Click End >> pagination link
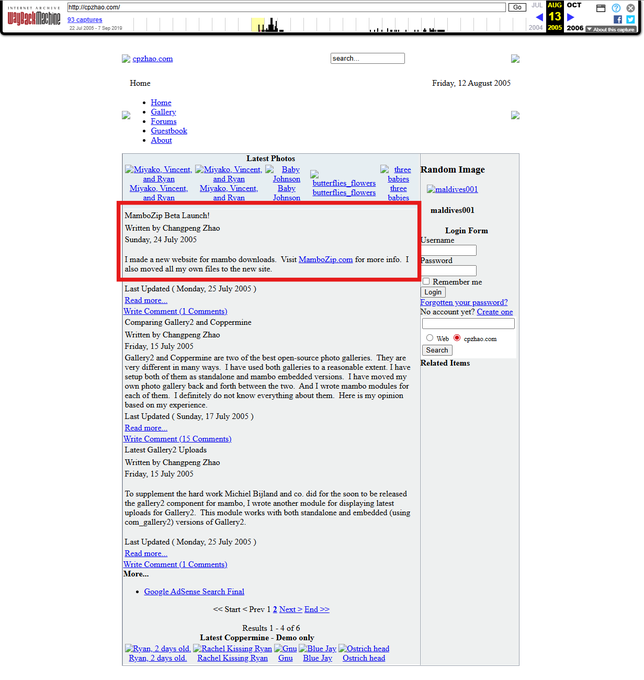The width and height of the screenshot is (644, 680). coord(317,609)
